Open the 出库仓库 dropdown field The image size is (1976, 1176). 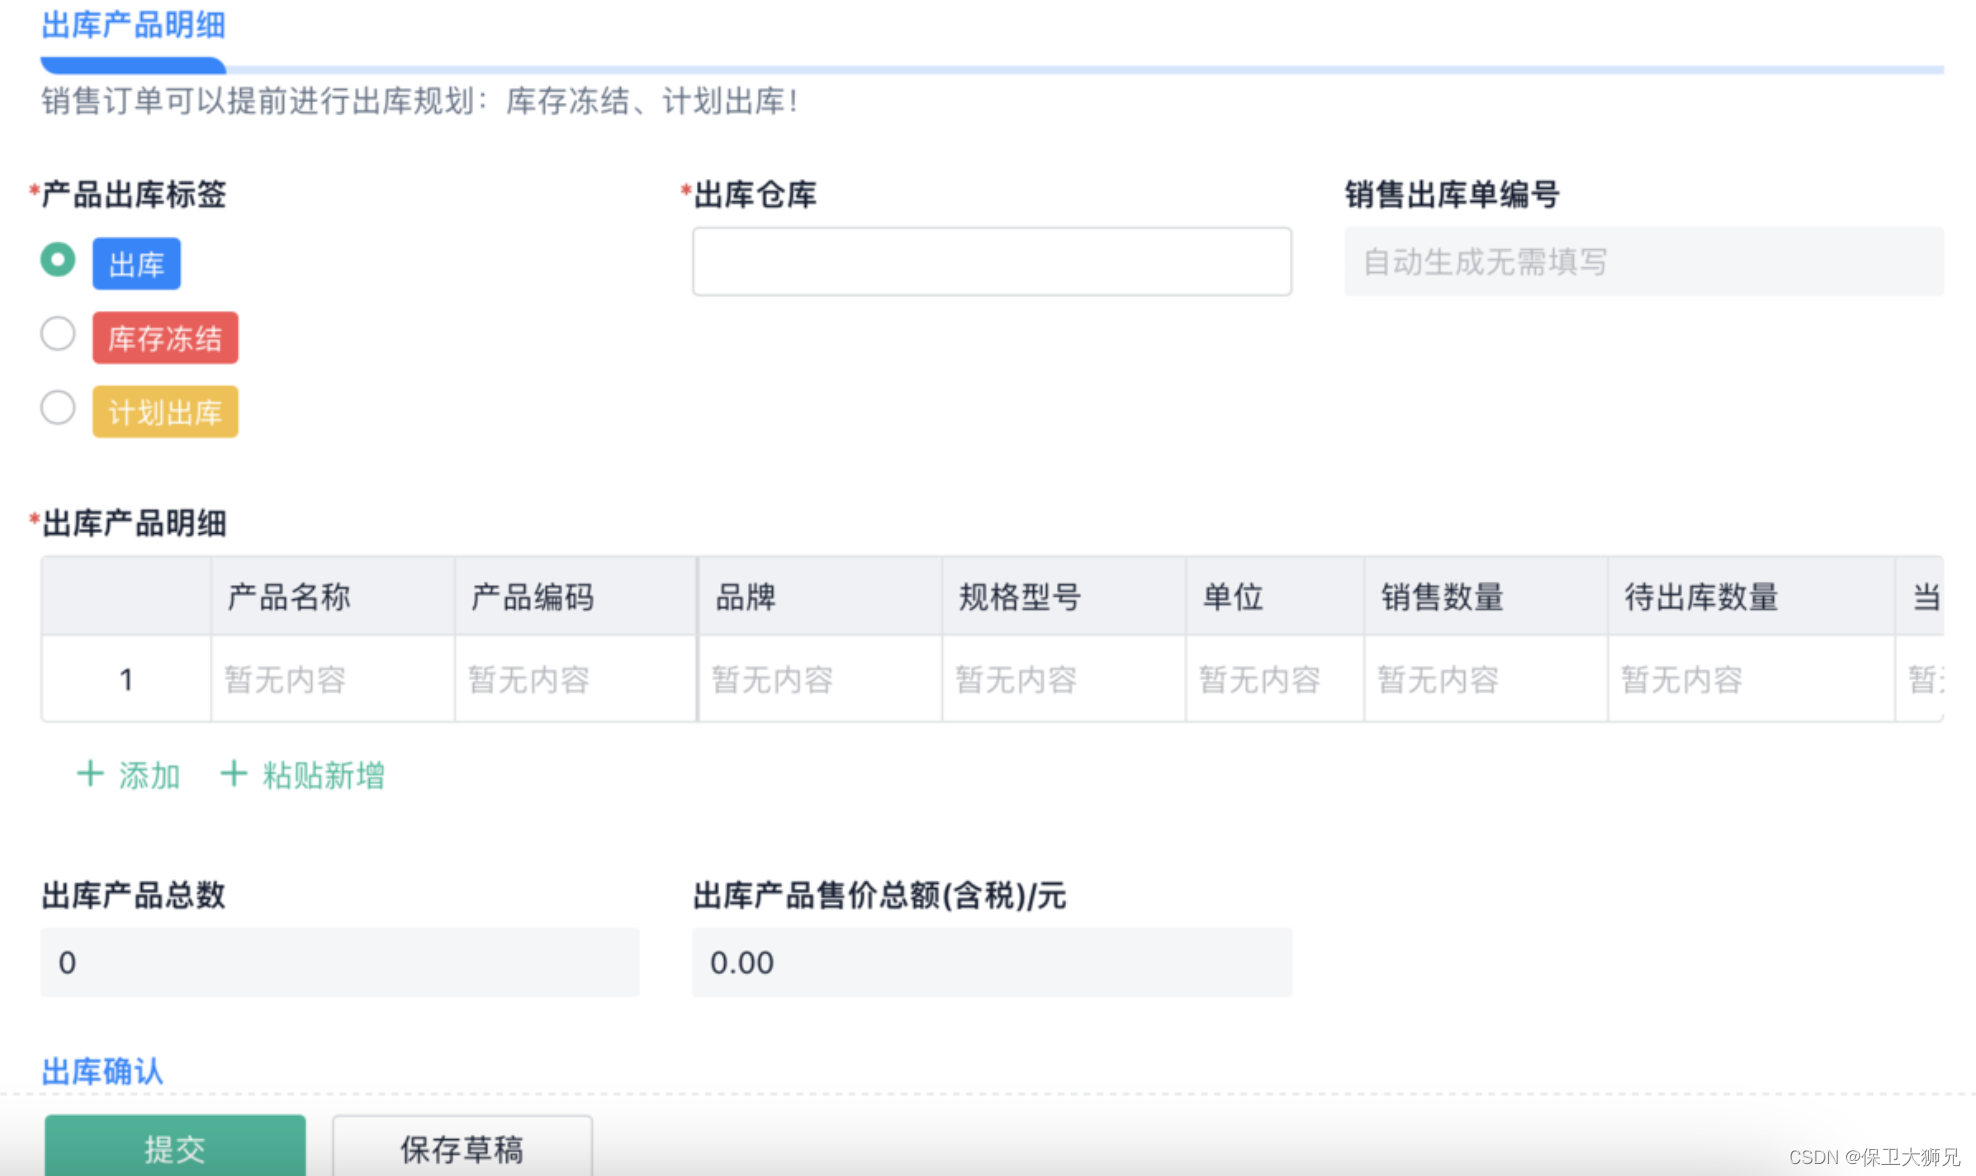(x=991, y=262)
